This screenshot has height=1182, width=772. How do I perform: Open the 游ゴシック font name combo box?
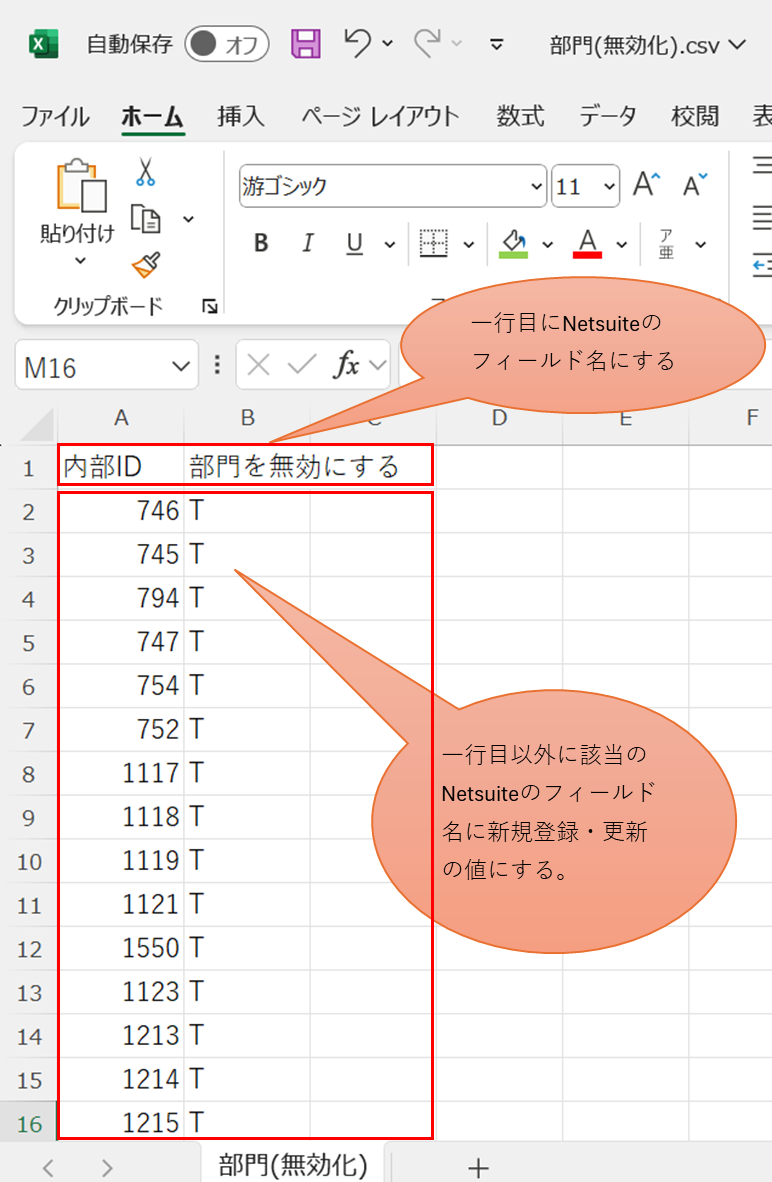coord(393,185)
